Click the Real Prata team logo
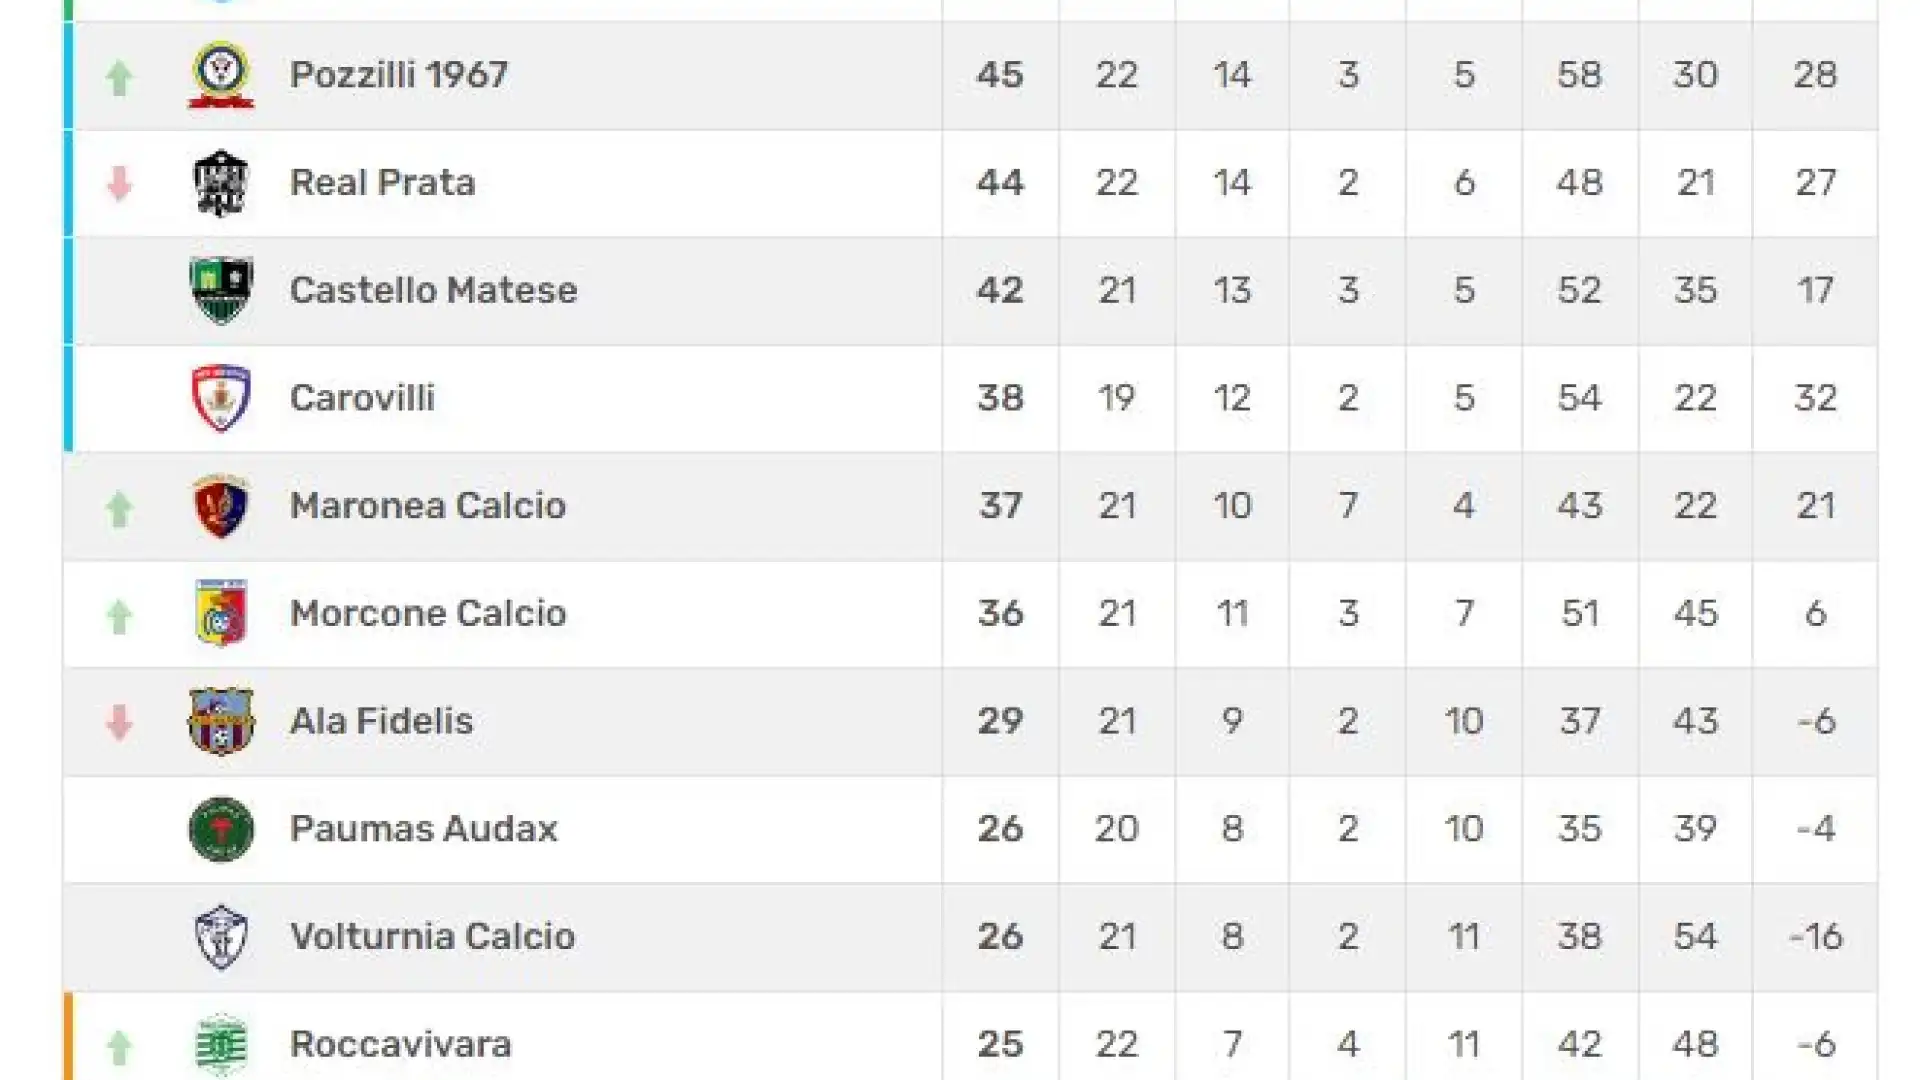 point(221,183)
